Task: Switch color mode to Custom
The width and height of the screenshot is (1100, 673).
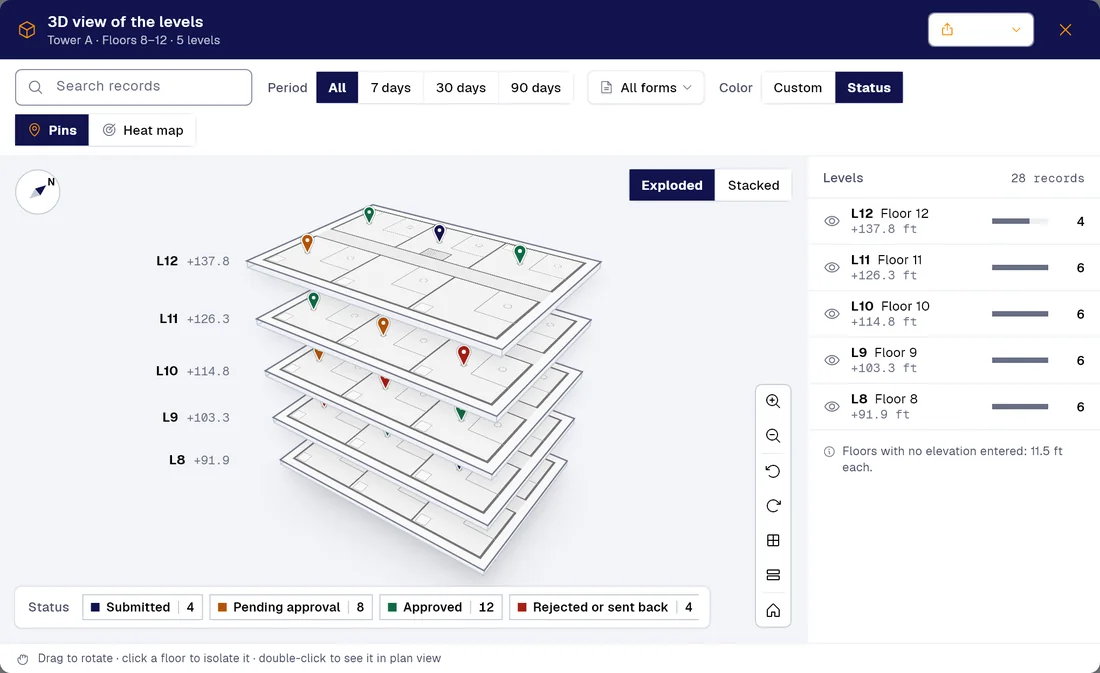Action: coord(798,88)
